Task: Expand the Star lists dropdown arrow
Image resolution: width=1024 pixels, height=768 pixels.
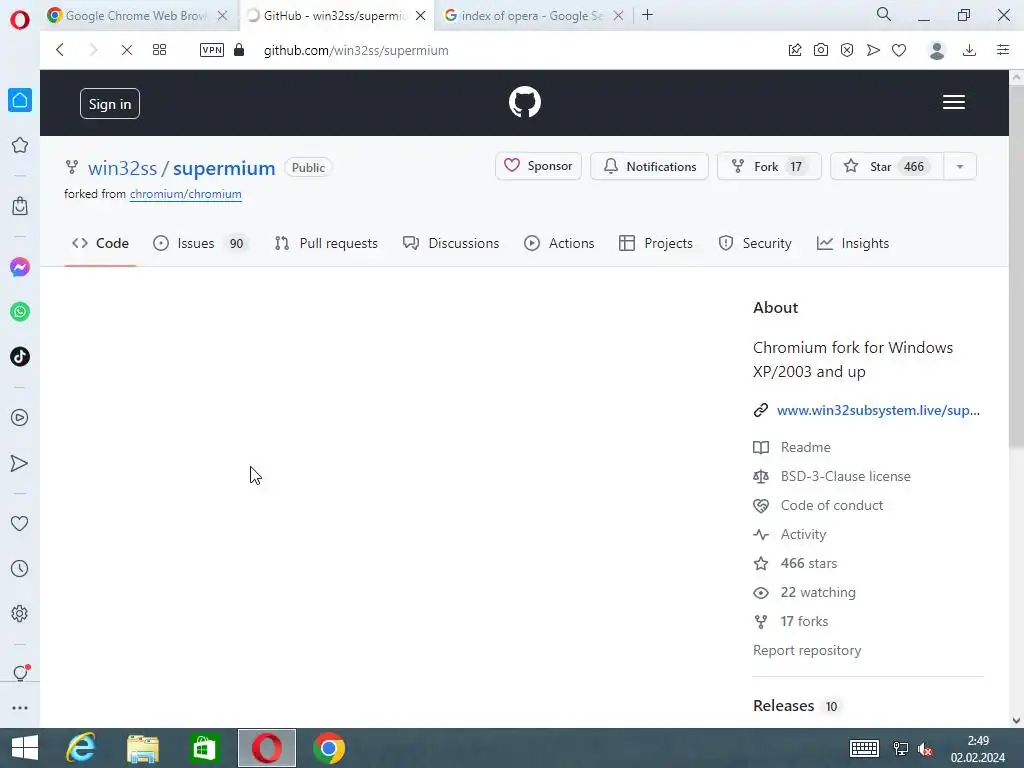Action: coord(960,166)
